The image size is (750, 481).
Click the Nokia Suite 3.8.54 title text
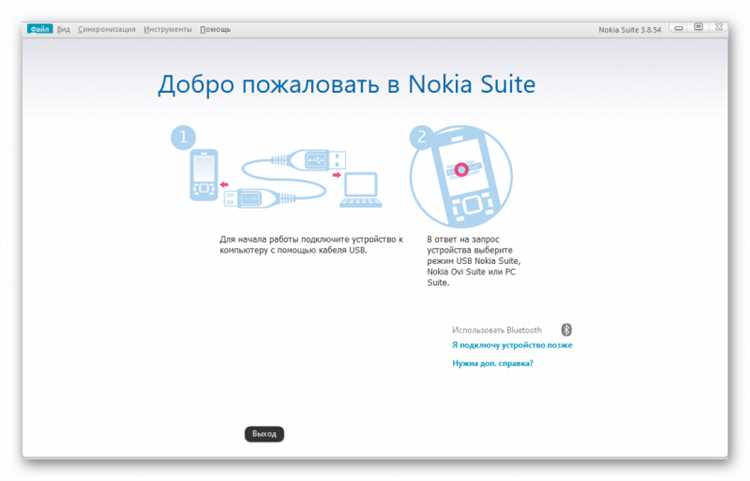click(x=629, y=30)
